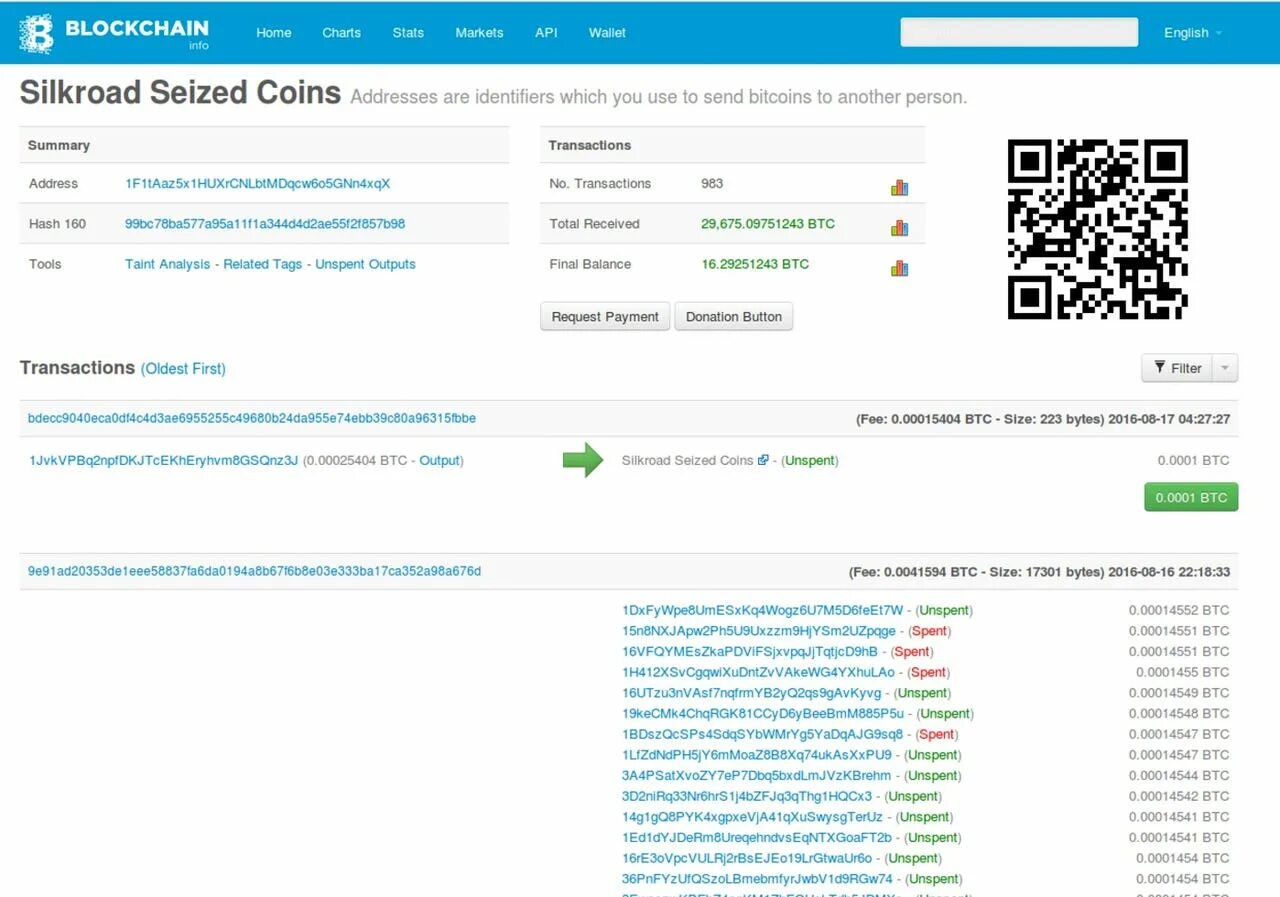Open the Taint Analysis tool
Screen dimensions: 1280x897
[x=167, y=264]
